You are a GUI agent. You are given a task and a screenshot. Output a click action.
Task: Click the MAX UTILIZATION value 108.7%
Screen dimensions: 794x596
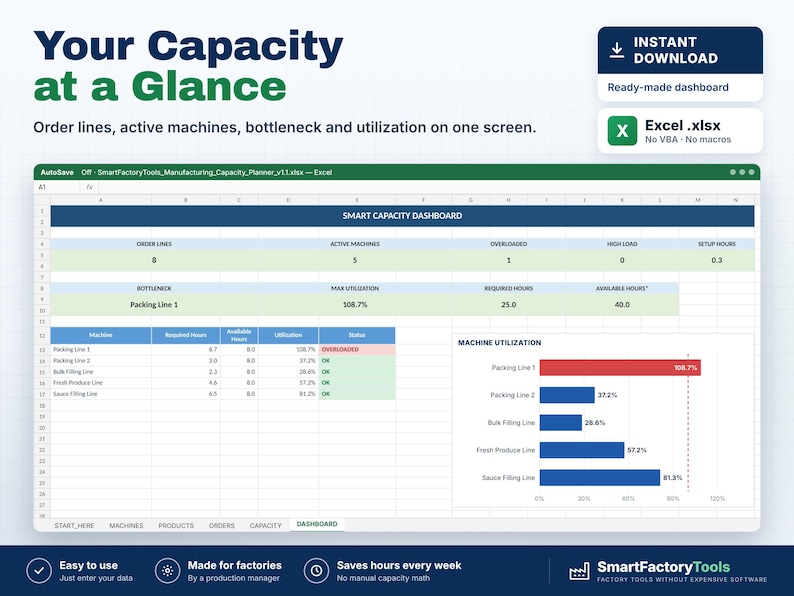tap(355, 305)
